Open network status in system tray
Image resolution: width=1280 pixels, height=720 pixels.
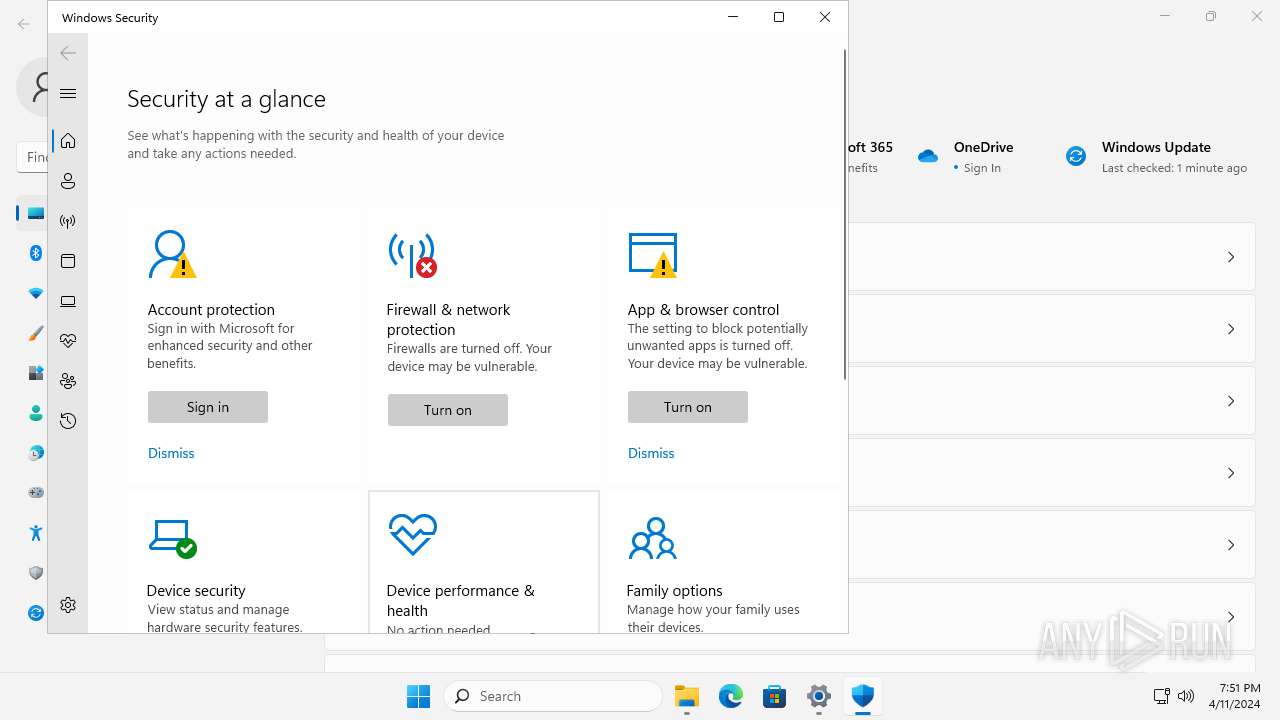[x=1161, y=696]
